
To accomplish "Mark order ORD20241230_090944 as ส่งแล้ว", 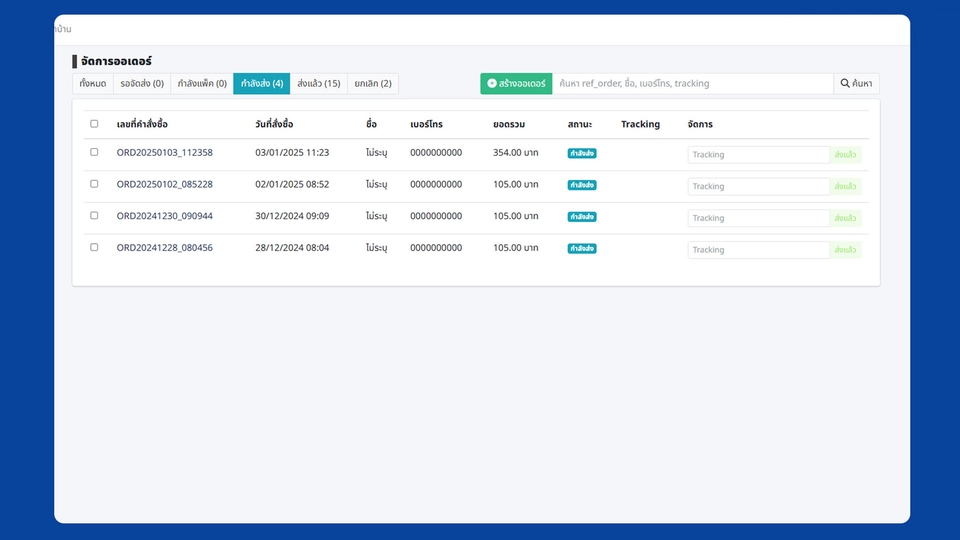I will pos(846,218).
